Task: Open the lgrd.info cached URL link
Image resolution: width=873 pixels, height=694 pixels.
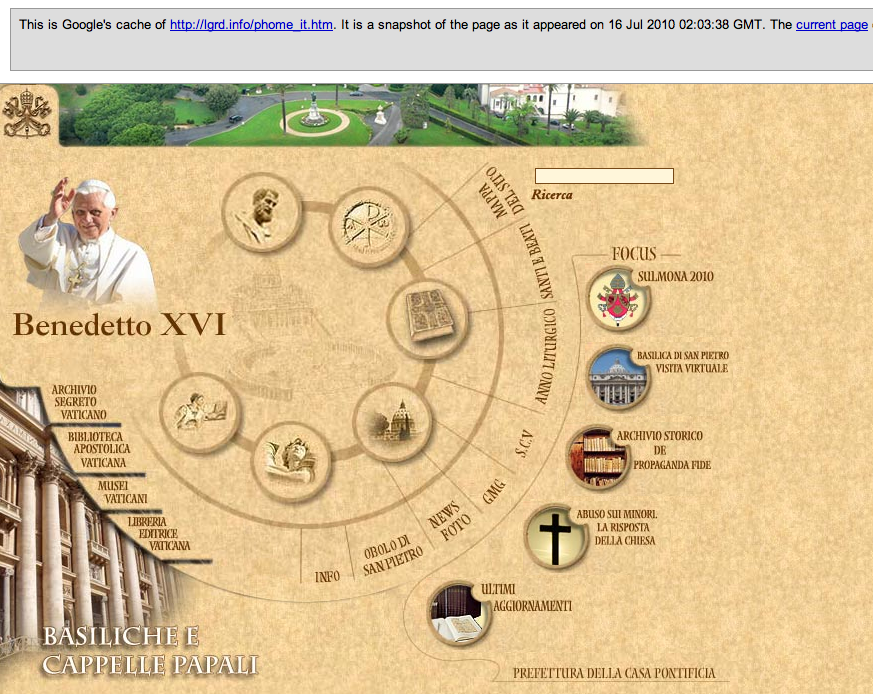Action: pos(251,24)
